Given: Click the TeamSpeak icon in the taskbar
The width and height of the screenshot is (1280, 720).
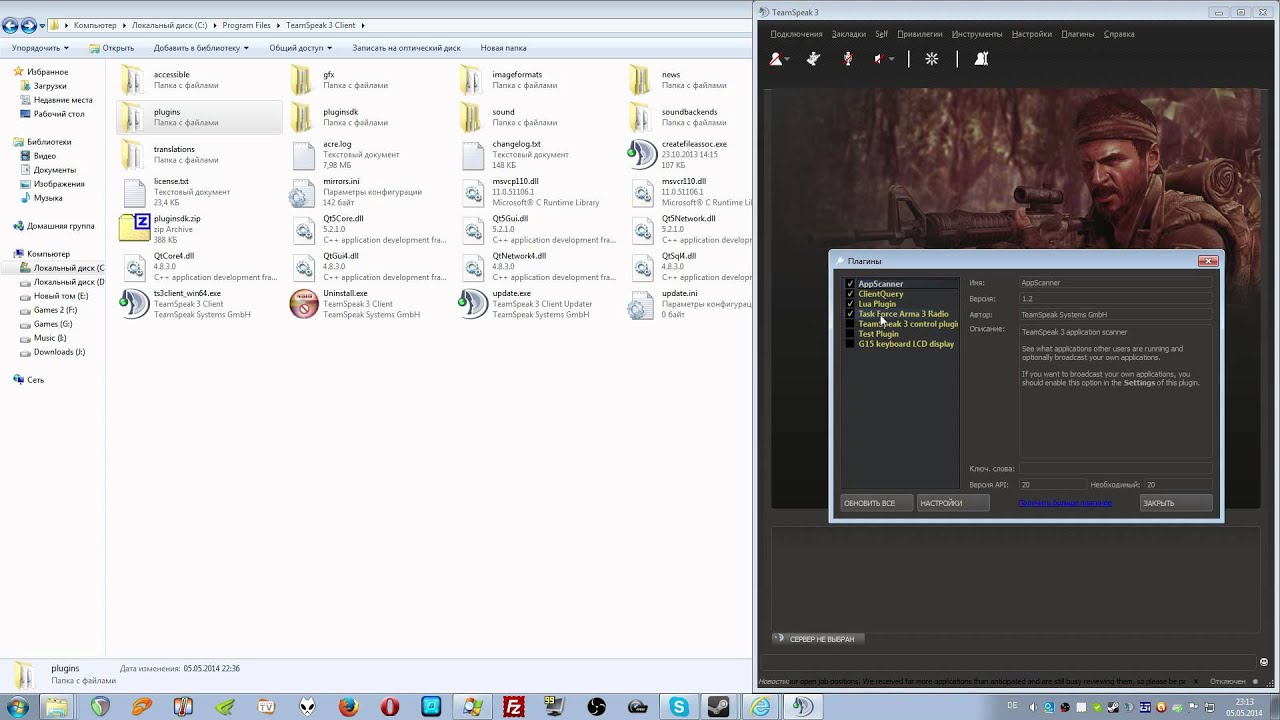Looking at the screenshot, I should click(801, 707).
